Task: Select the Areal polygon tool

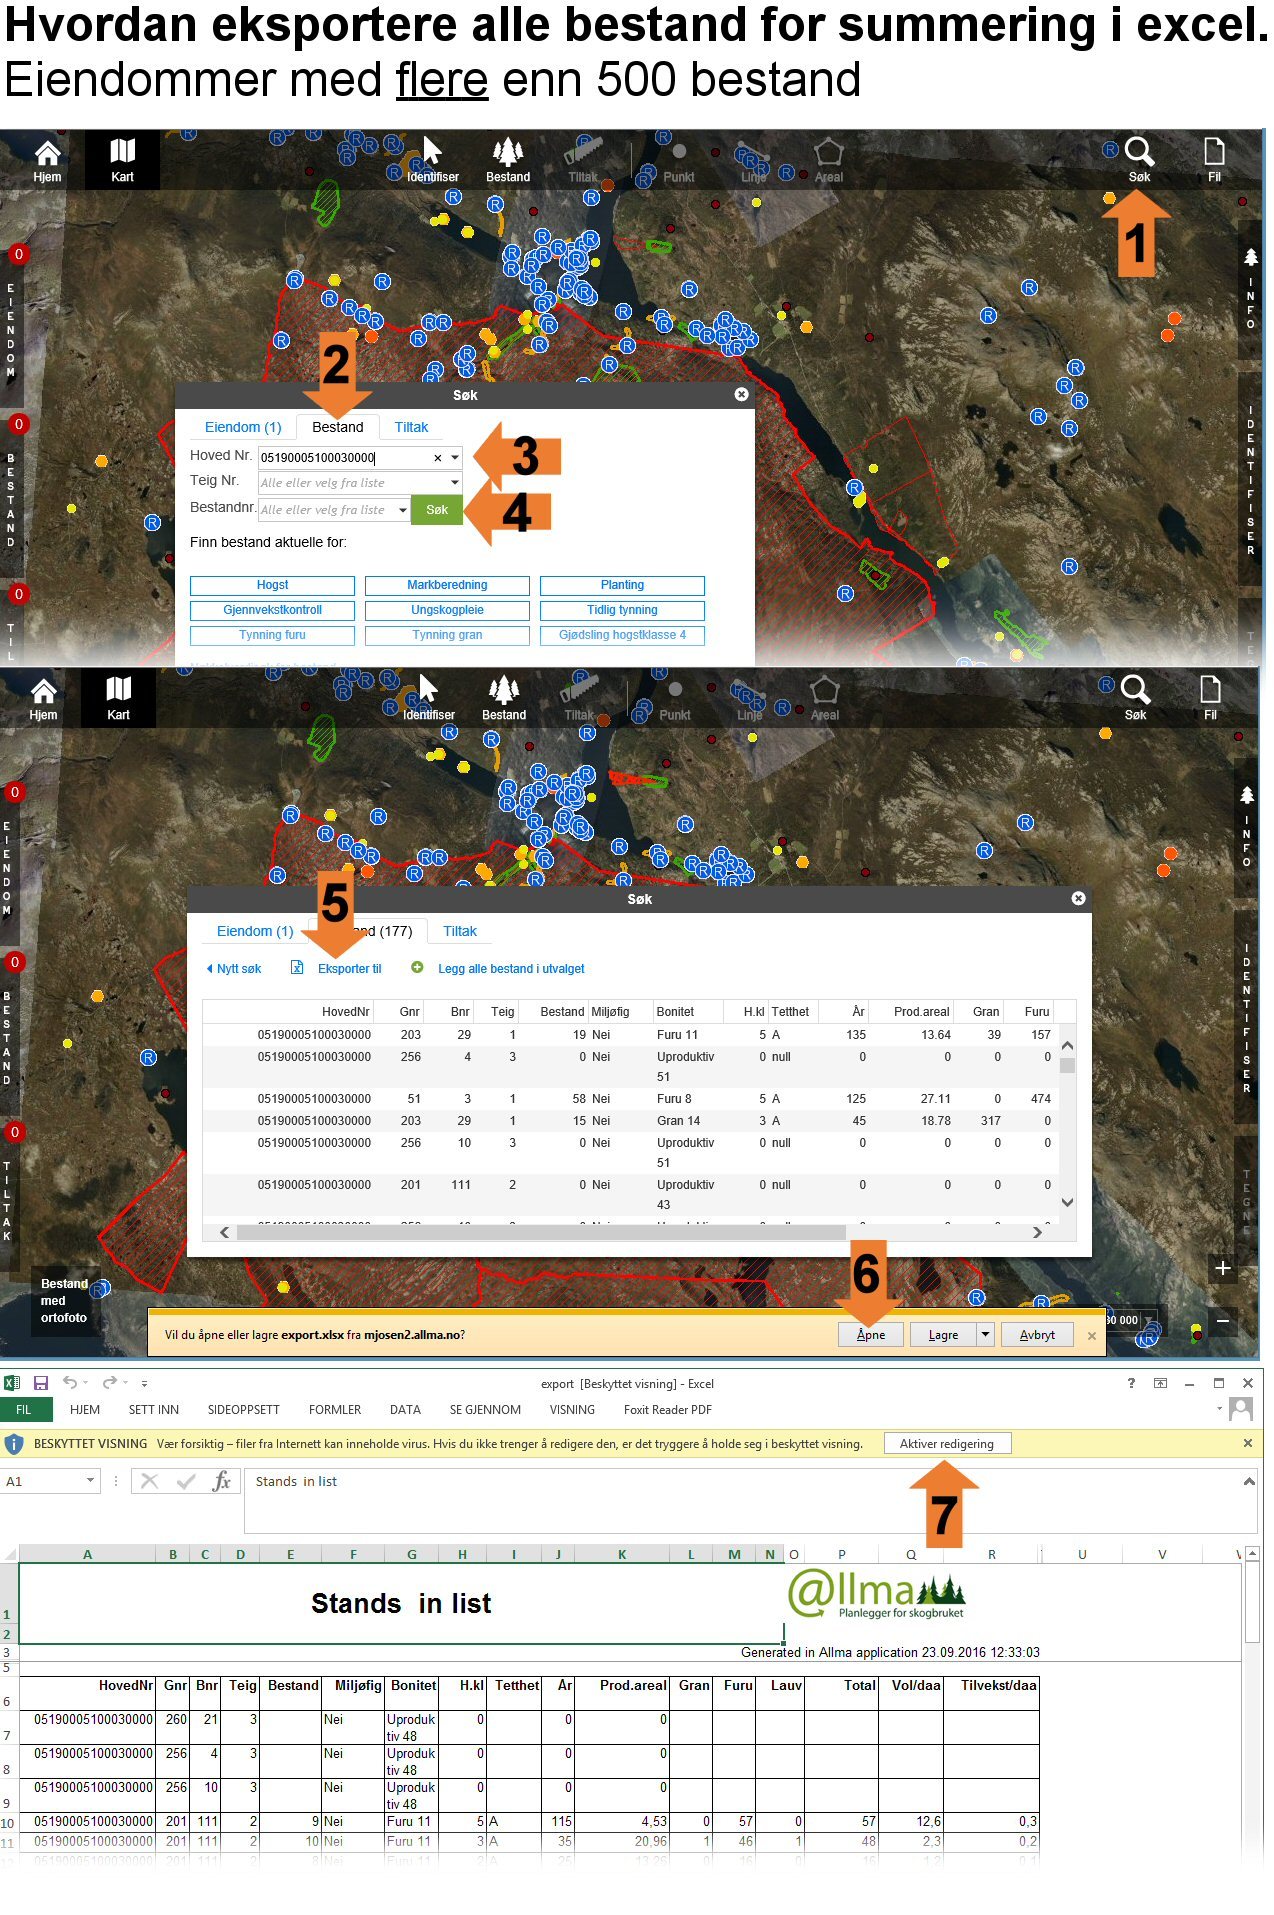Action: click(x=828, y=157)
